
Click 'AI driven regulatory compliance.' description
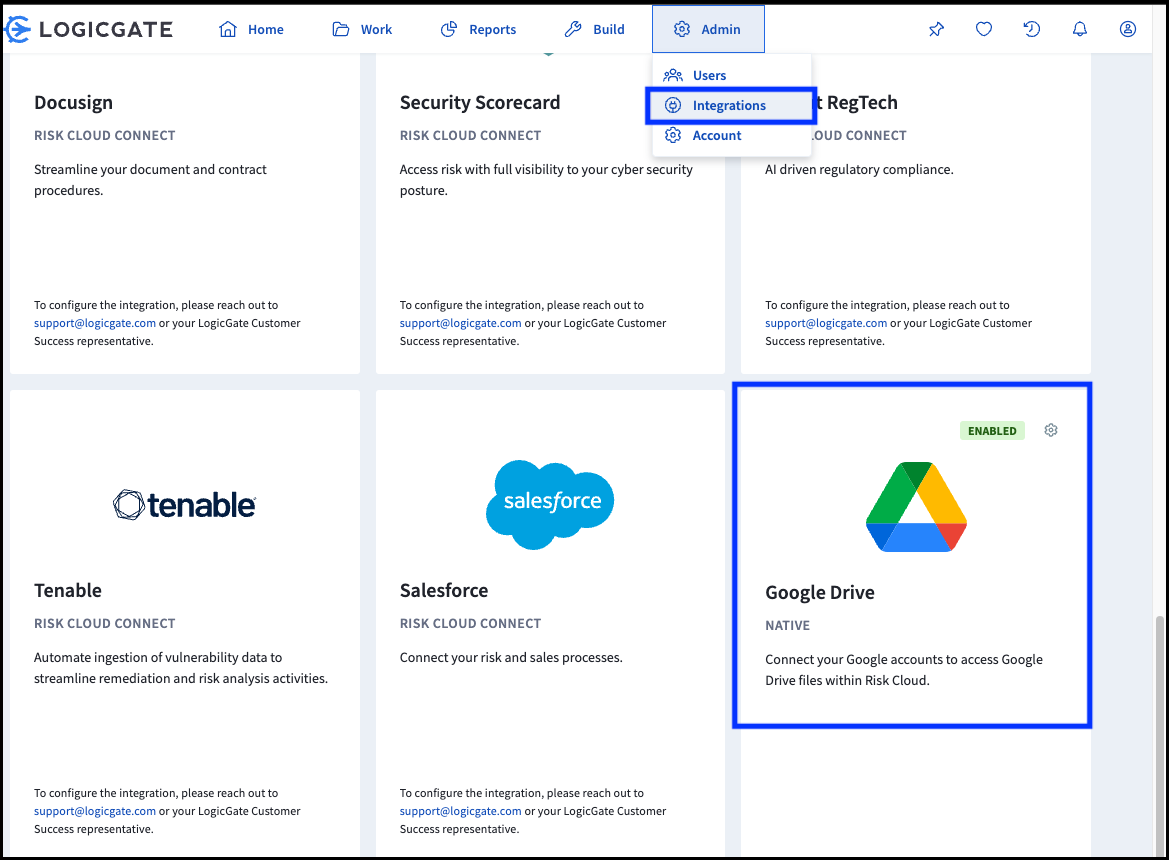point(860,169)
